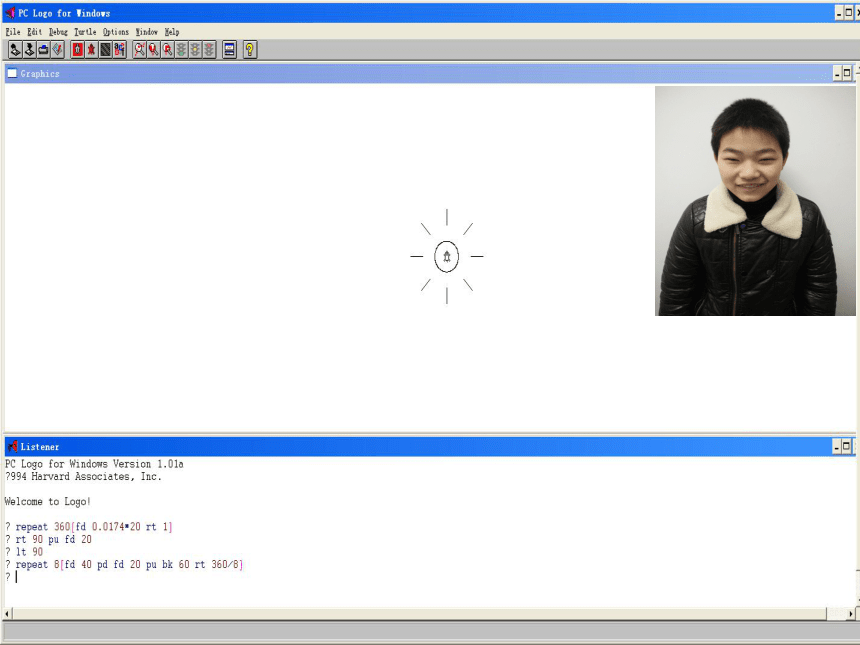Click the 'lt 90' command line
Screen dimensions: 860x645
click(x=24, y=552)
